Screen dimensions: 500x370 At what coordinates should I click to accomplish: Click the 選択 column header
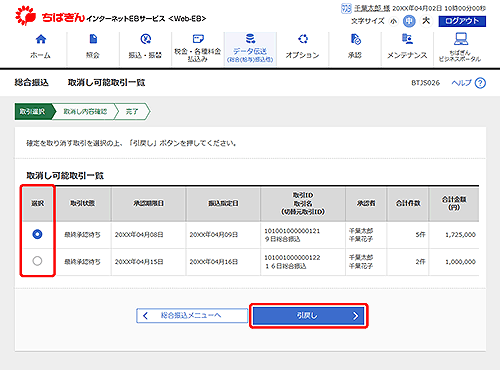[x=37, y=203]
